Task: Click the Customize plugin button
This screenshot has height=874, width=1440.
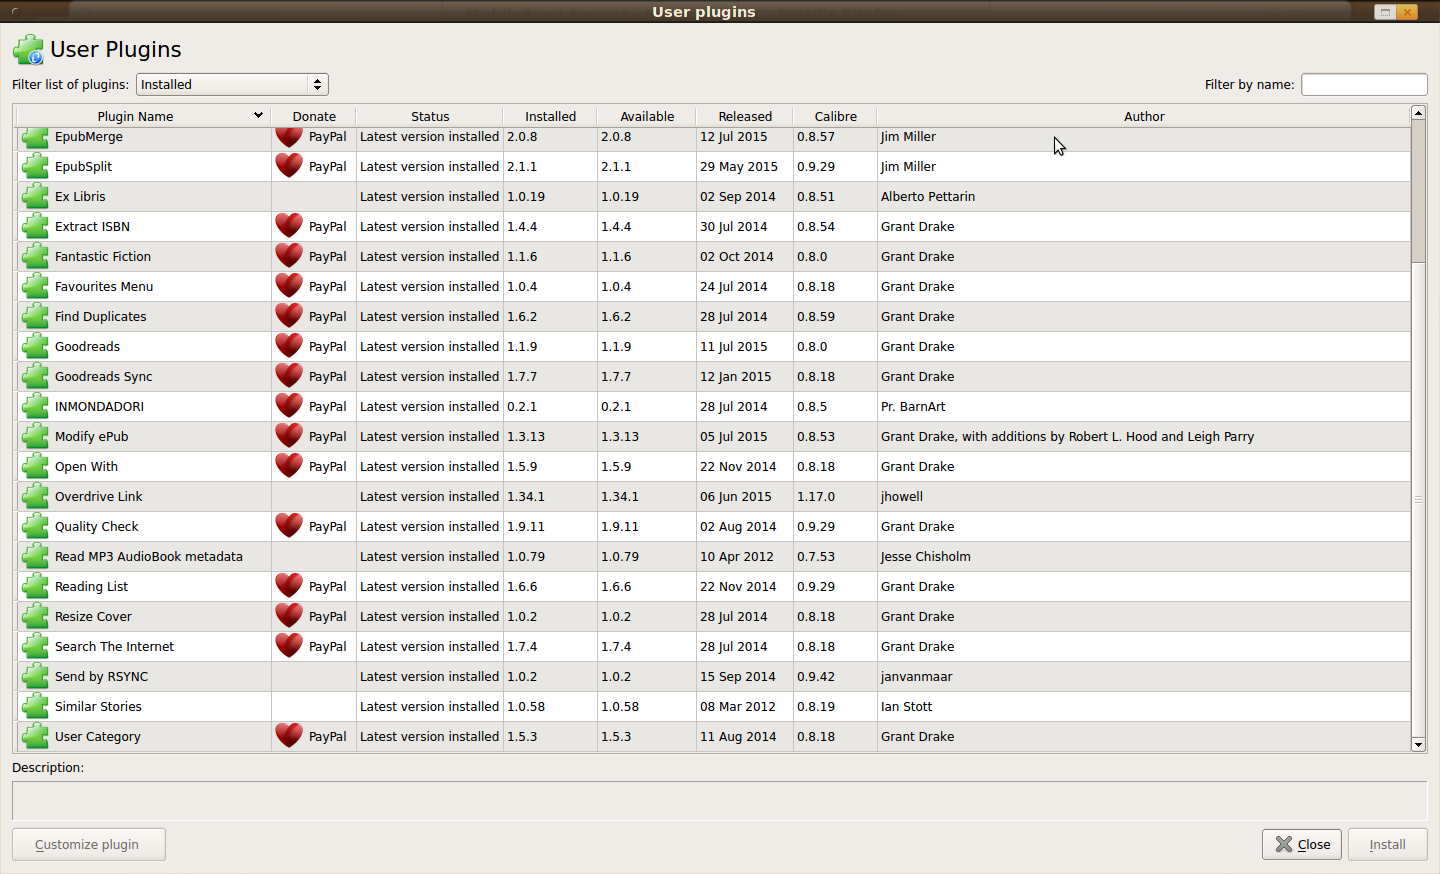Action: 88,844
